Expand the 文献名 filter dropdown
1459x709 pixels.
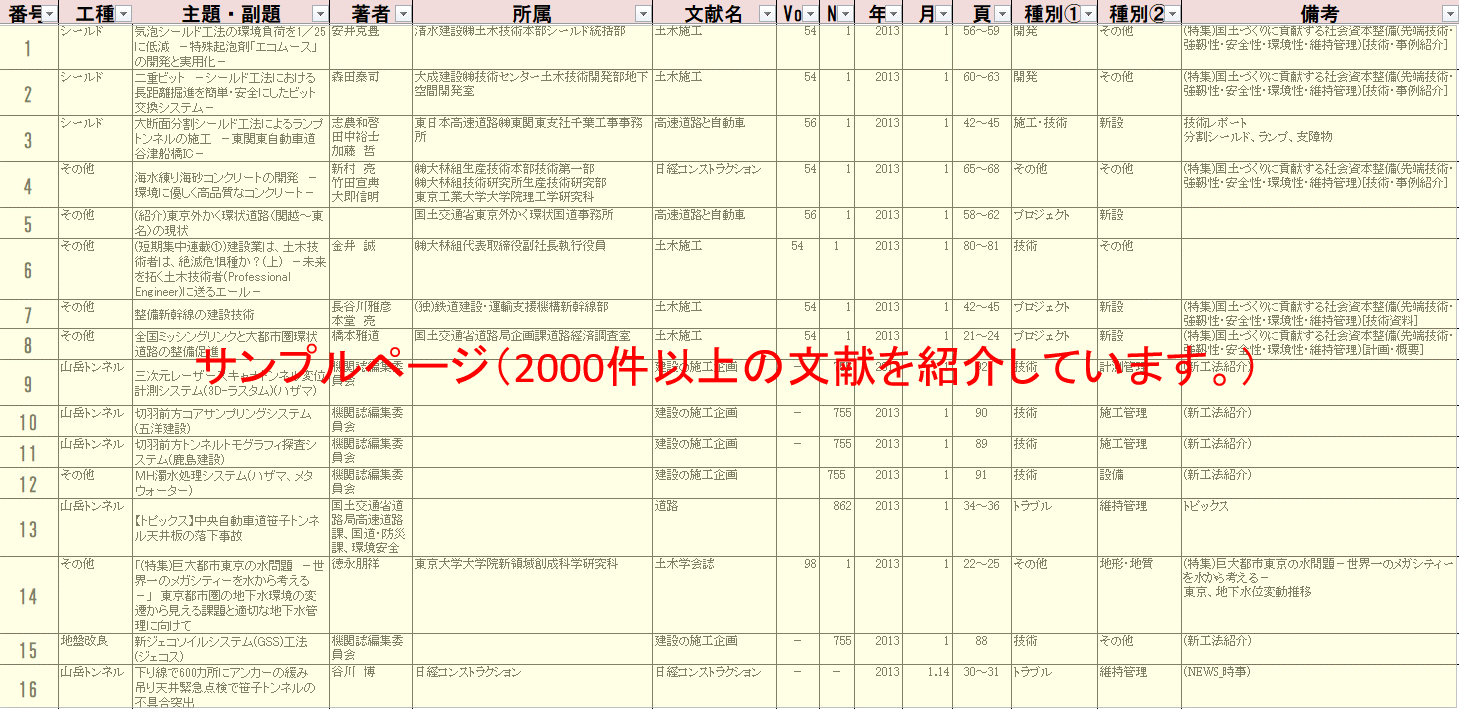(x=767, y=13)
